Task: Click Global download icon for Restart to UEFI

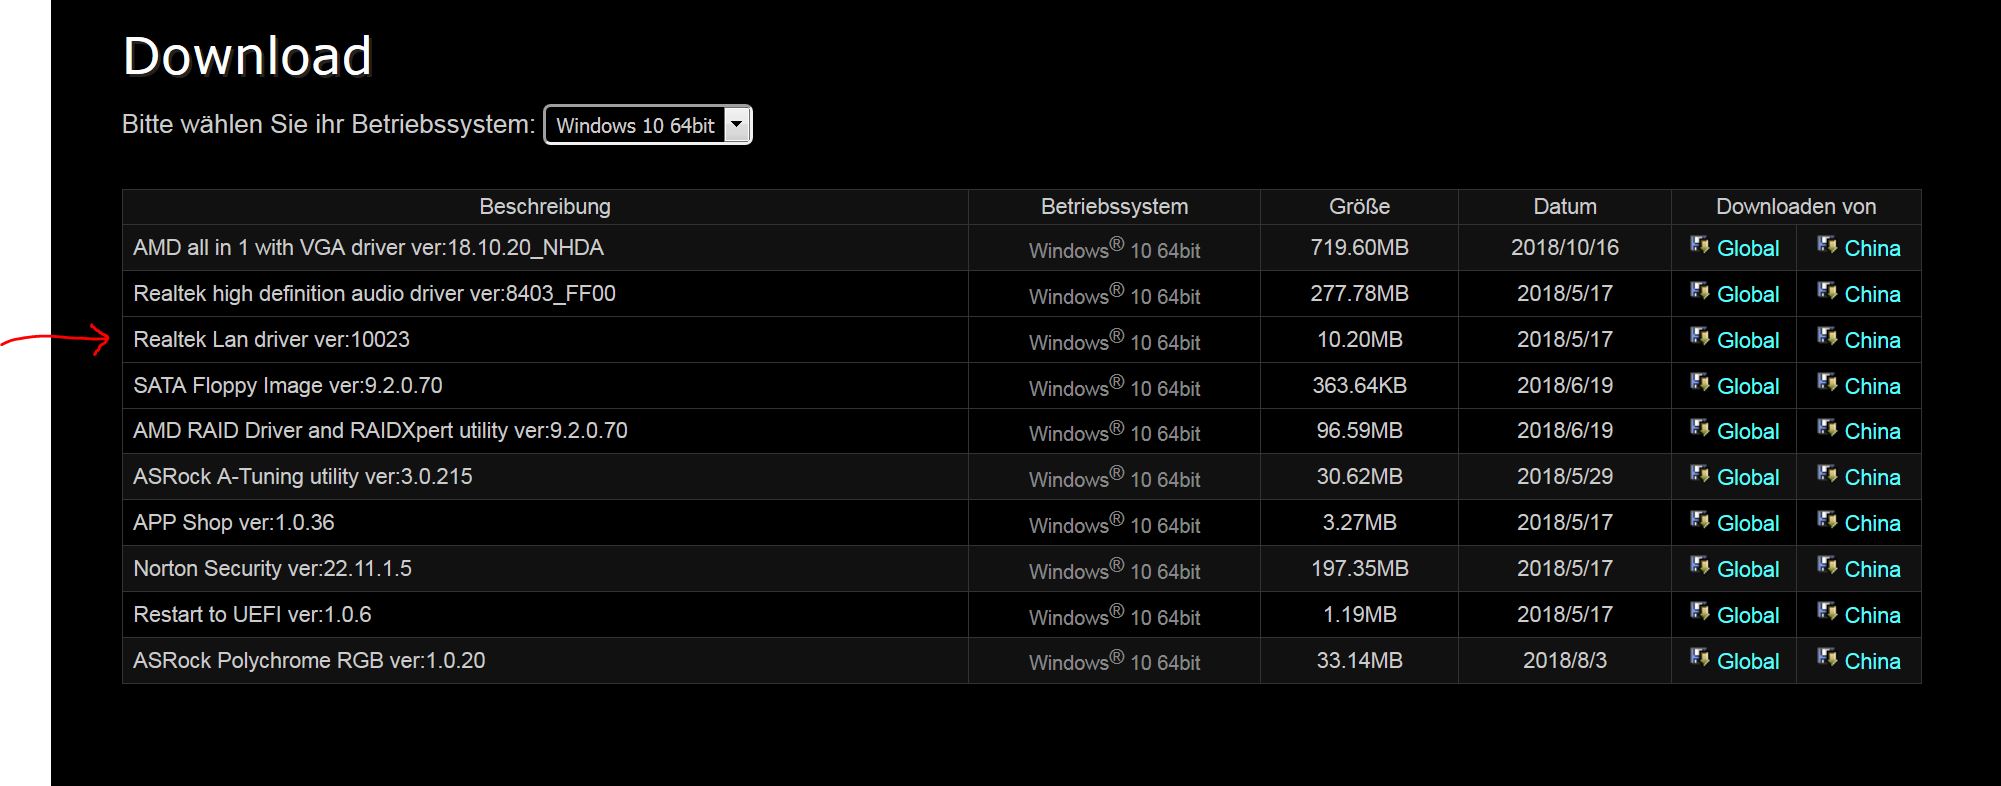Action: 1700,612
